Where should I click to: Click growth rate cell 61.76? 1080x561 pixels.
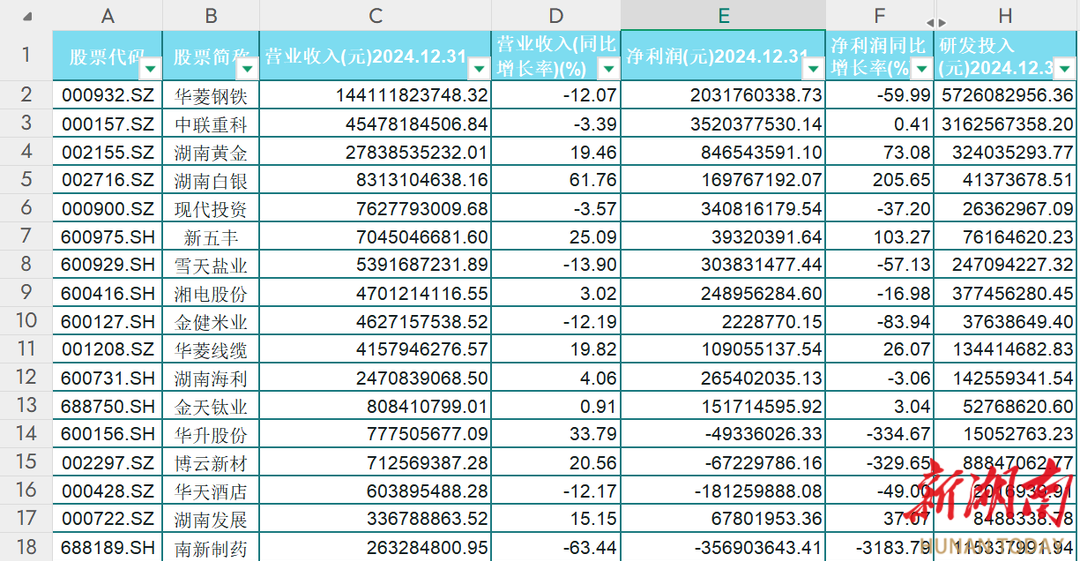(x=556, y=180)
